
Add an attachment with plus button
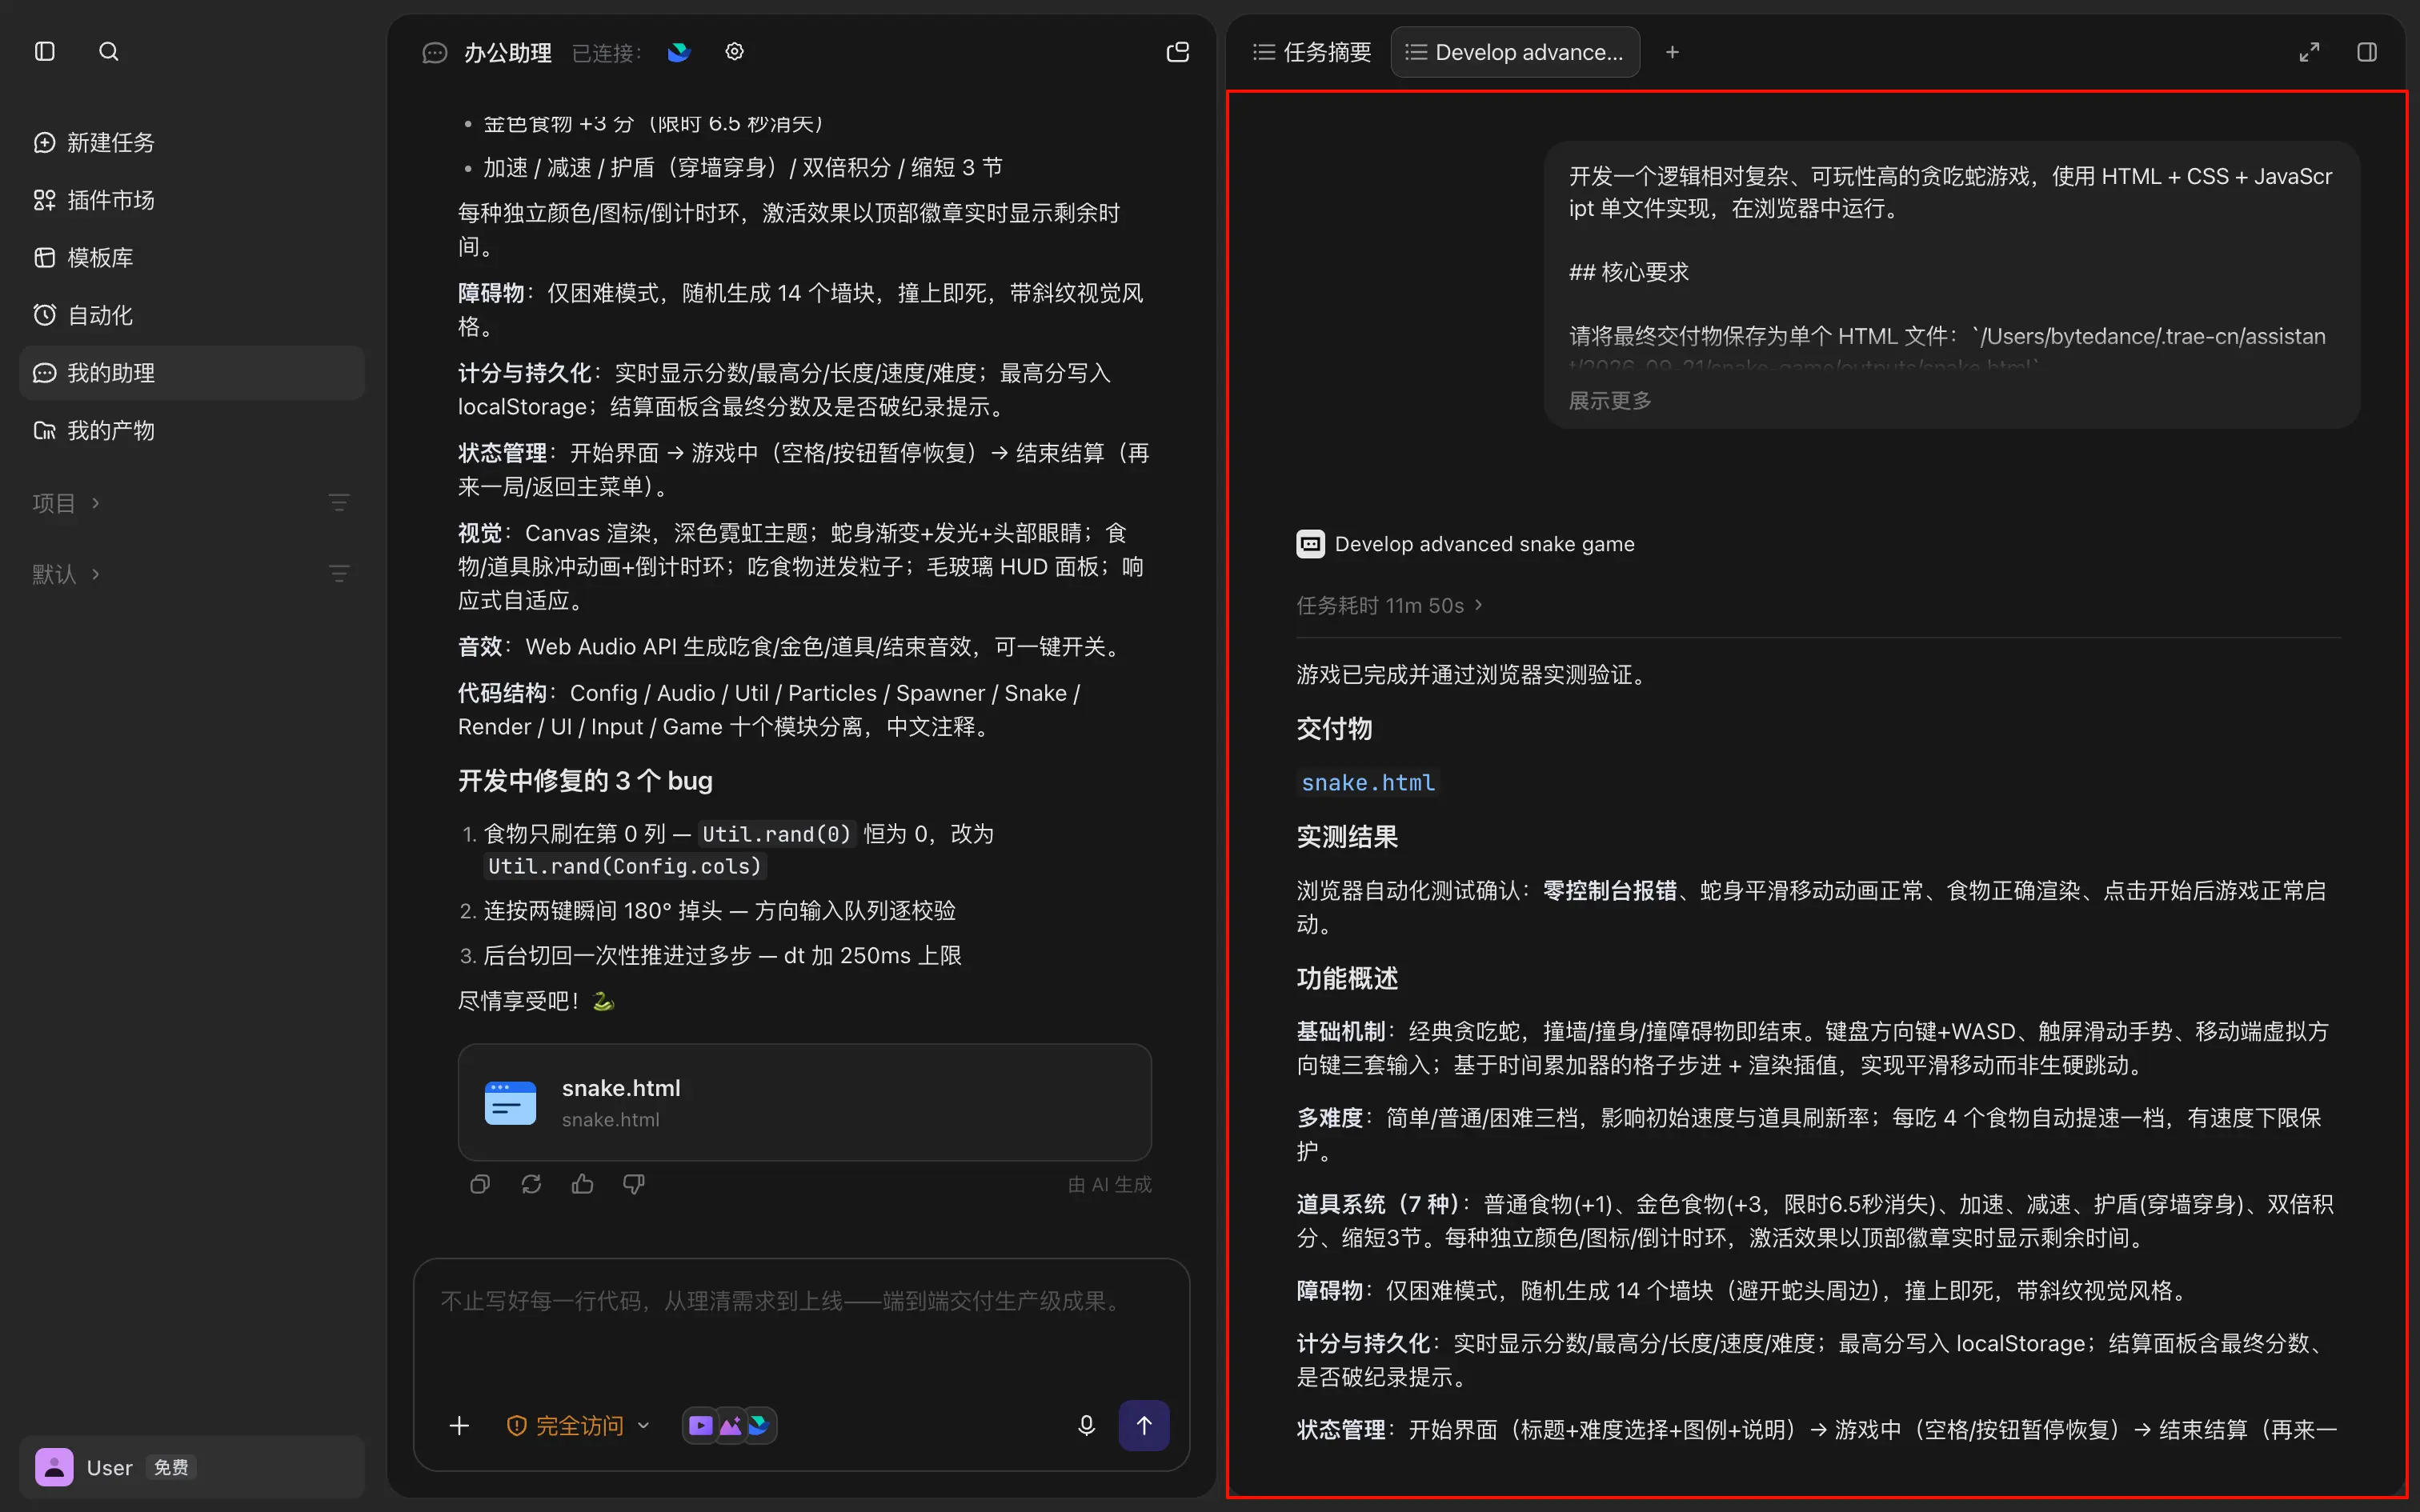tap(459, 1425)
